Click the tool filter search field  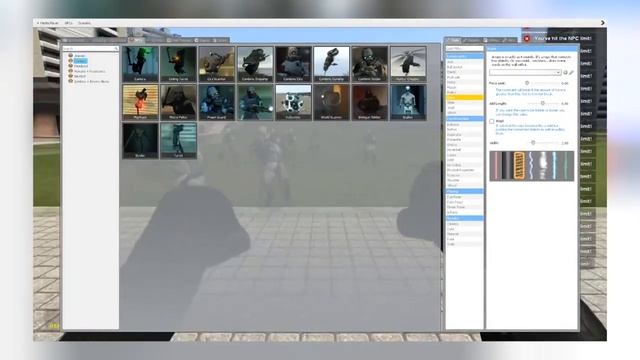pos(464,49)
